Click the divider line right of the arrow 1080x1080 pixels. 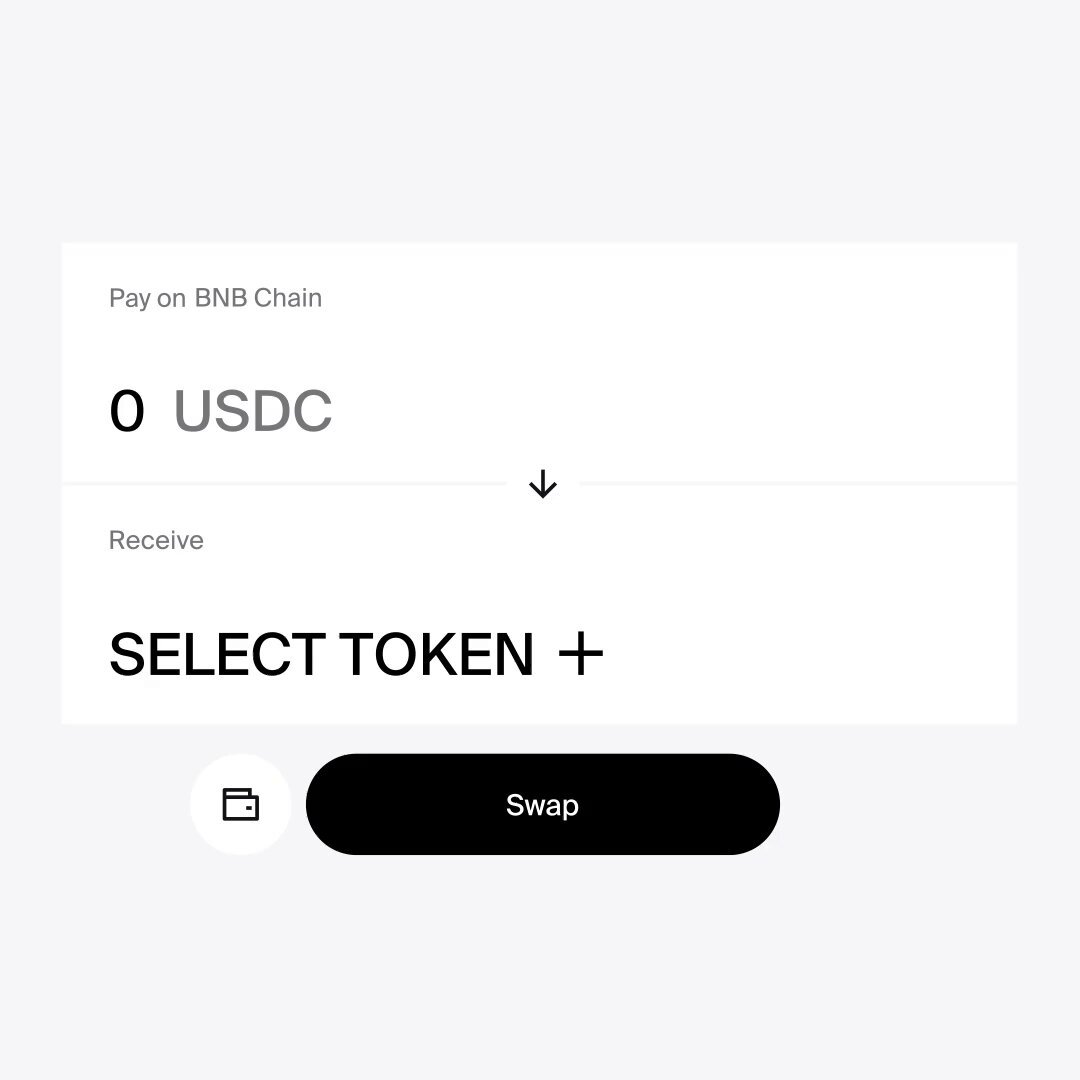799,484
